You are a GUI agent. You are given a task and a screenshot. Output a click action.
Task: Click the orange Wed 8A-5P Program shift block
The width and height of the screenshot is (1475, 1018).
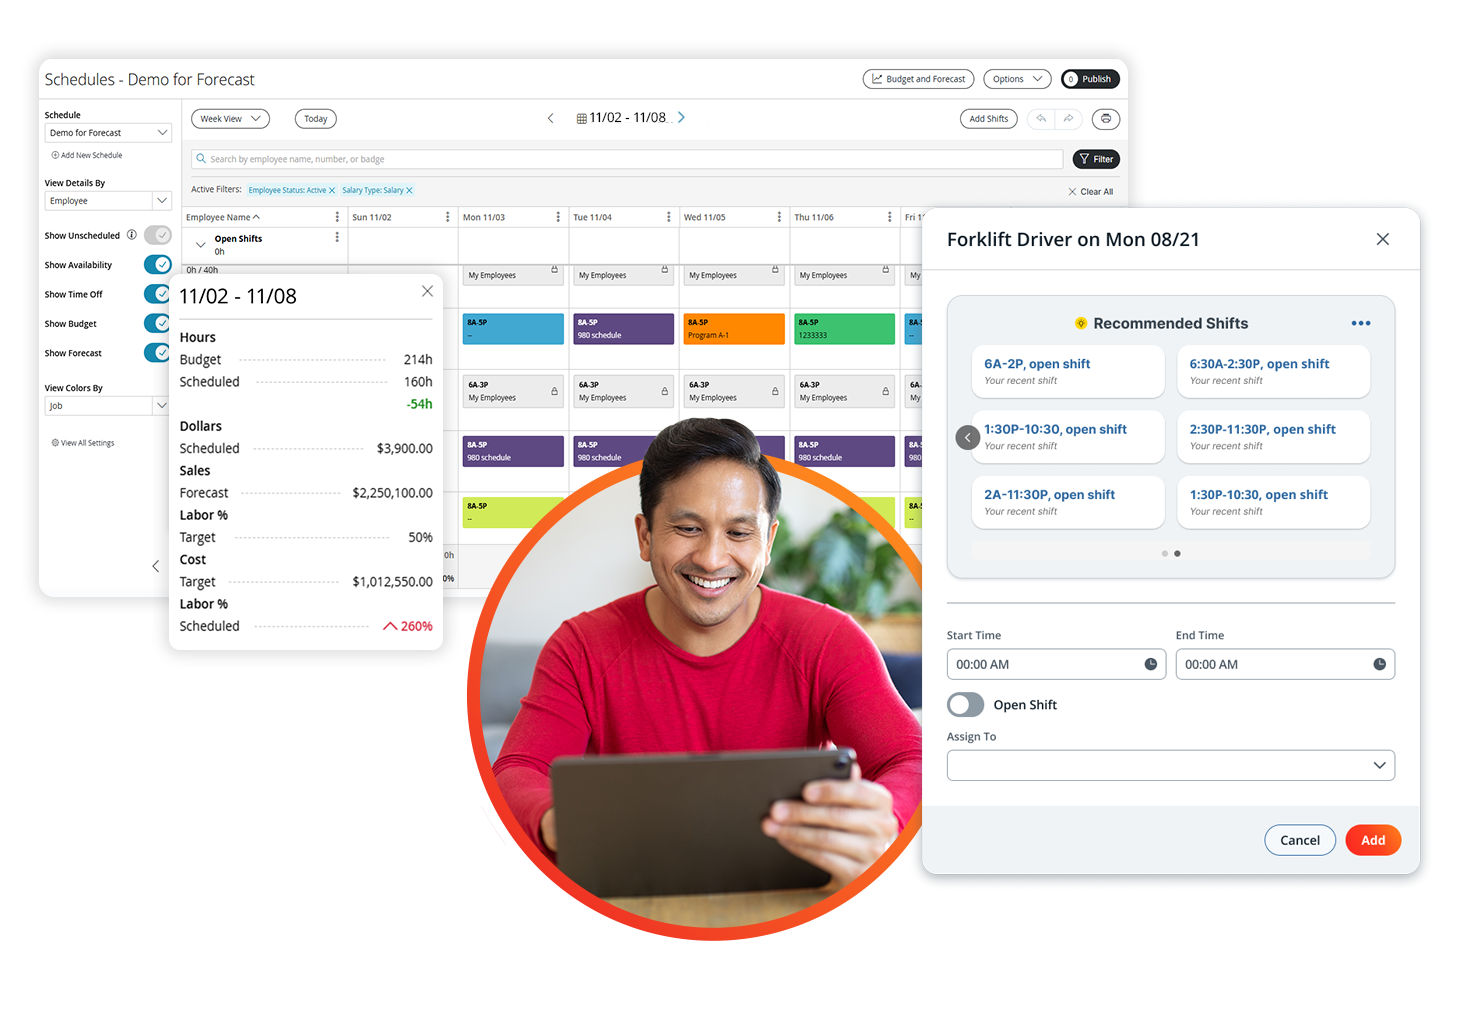pyautogui.click(x=733, y=329)
